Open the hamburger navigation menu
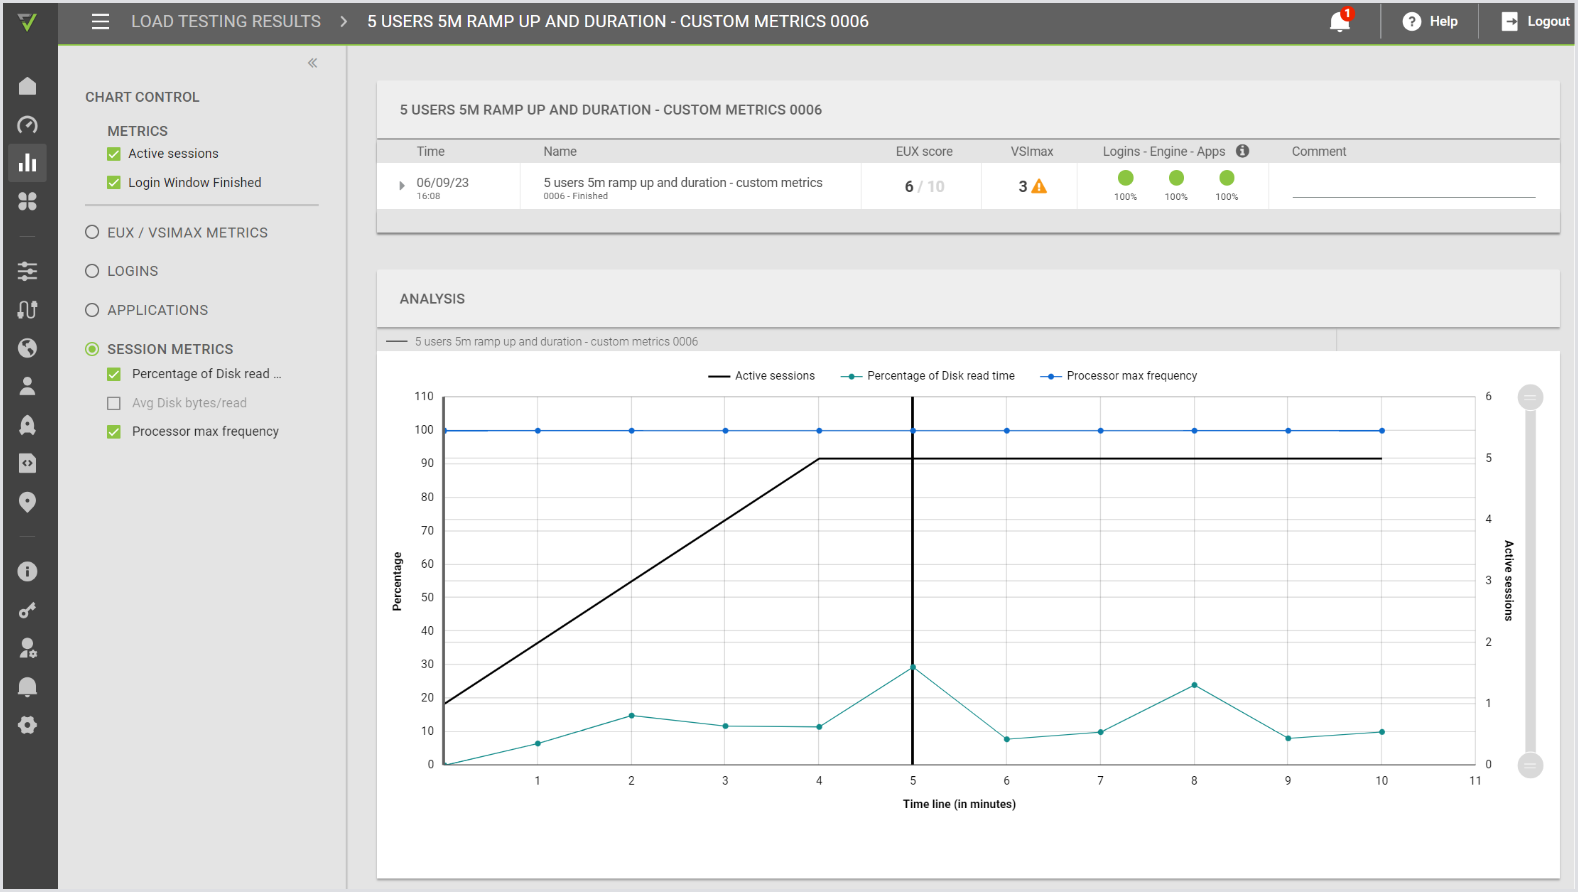Viewport: 1578px width, 892px height. coord(100,21)
